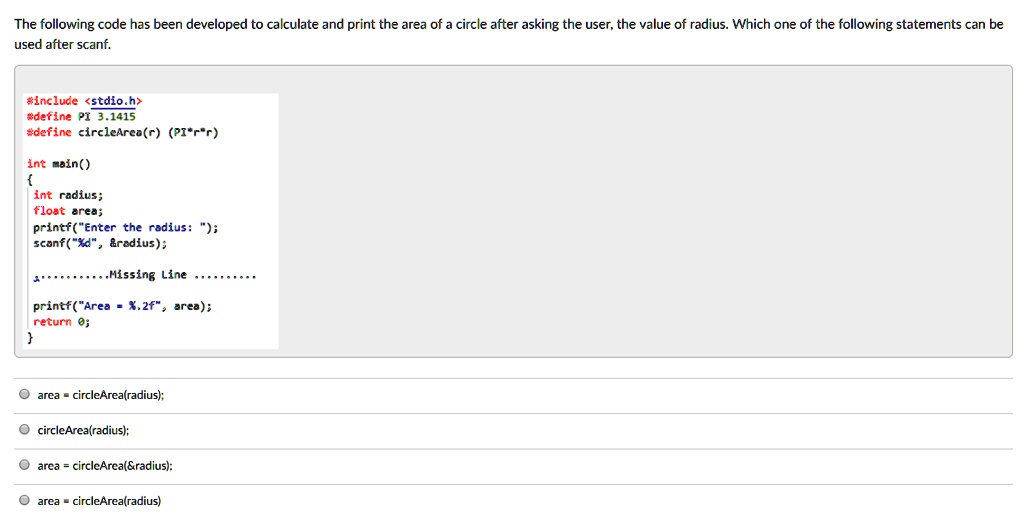Click the 'float area;' declaration
Image resolution: width=1024 pixels, height=526 pixels.
(68, 211)
